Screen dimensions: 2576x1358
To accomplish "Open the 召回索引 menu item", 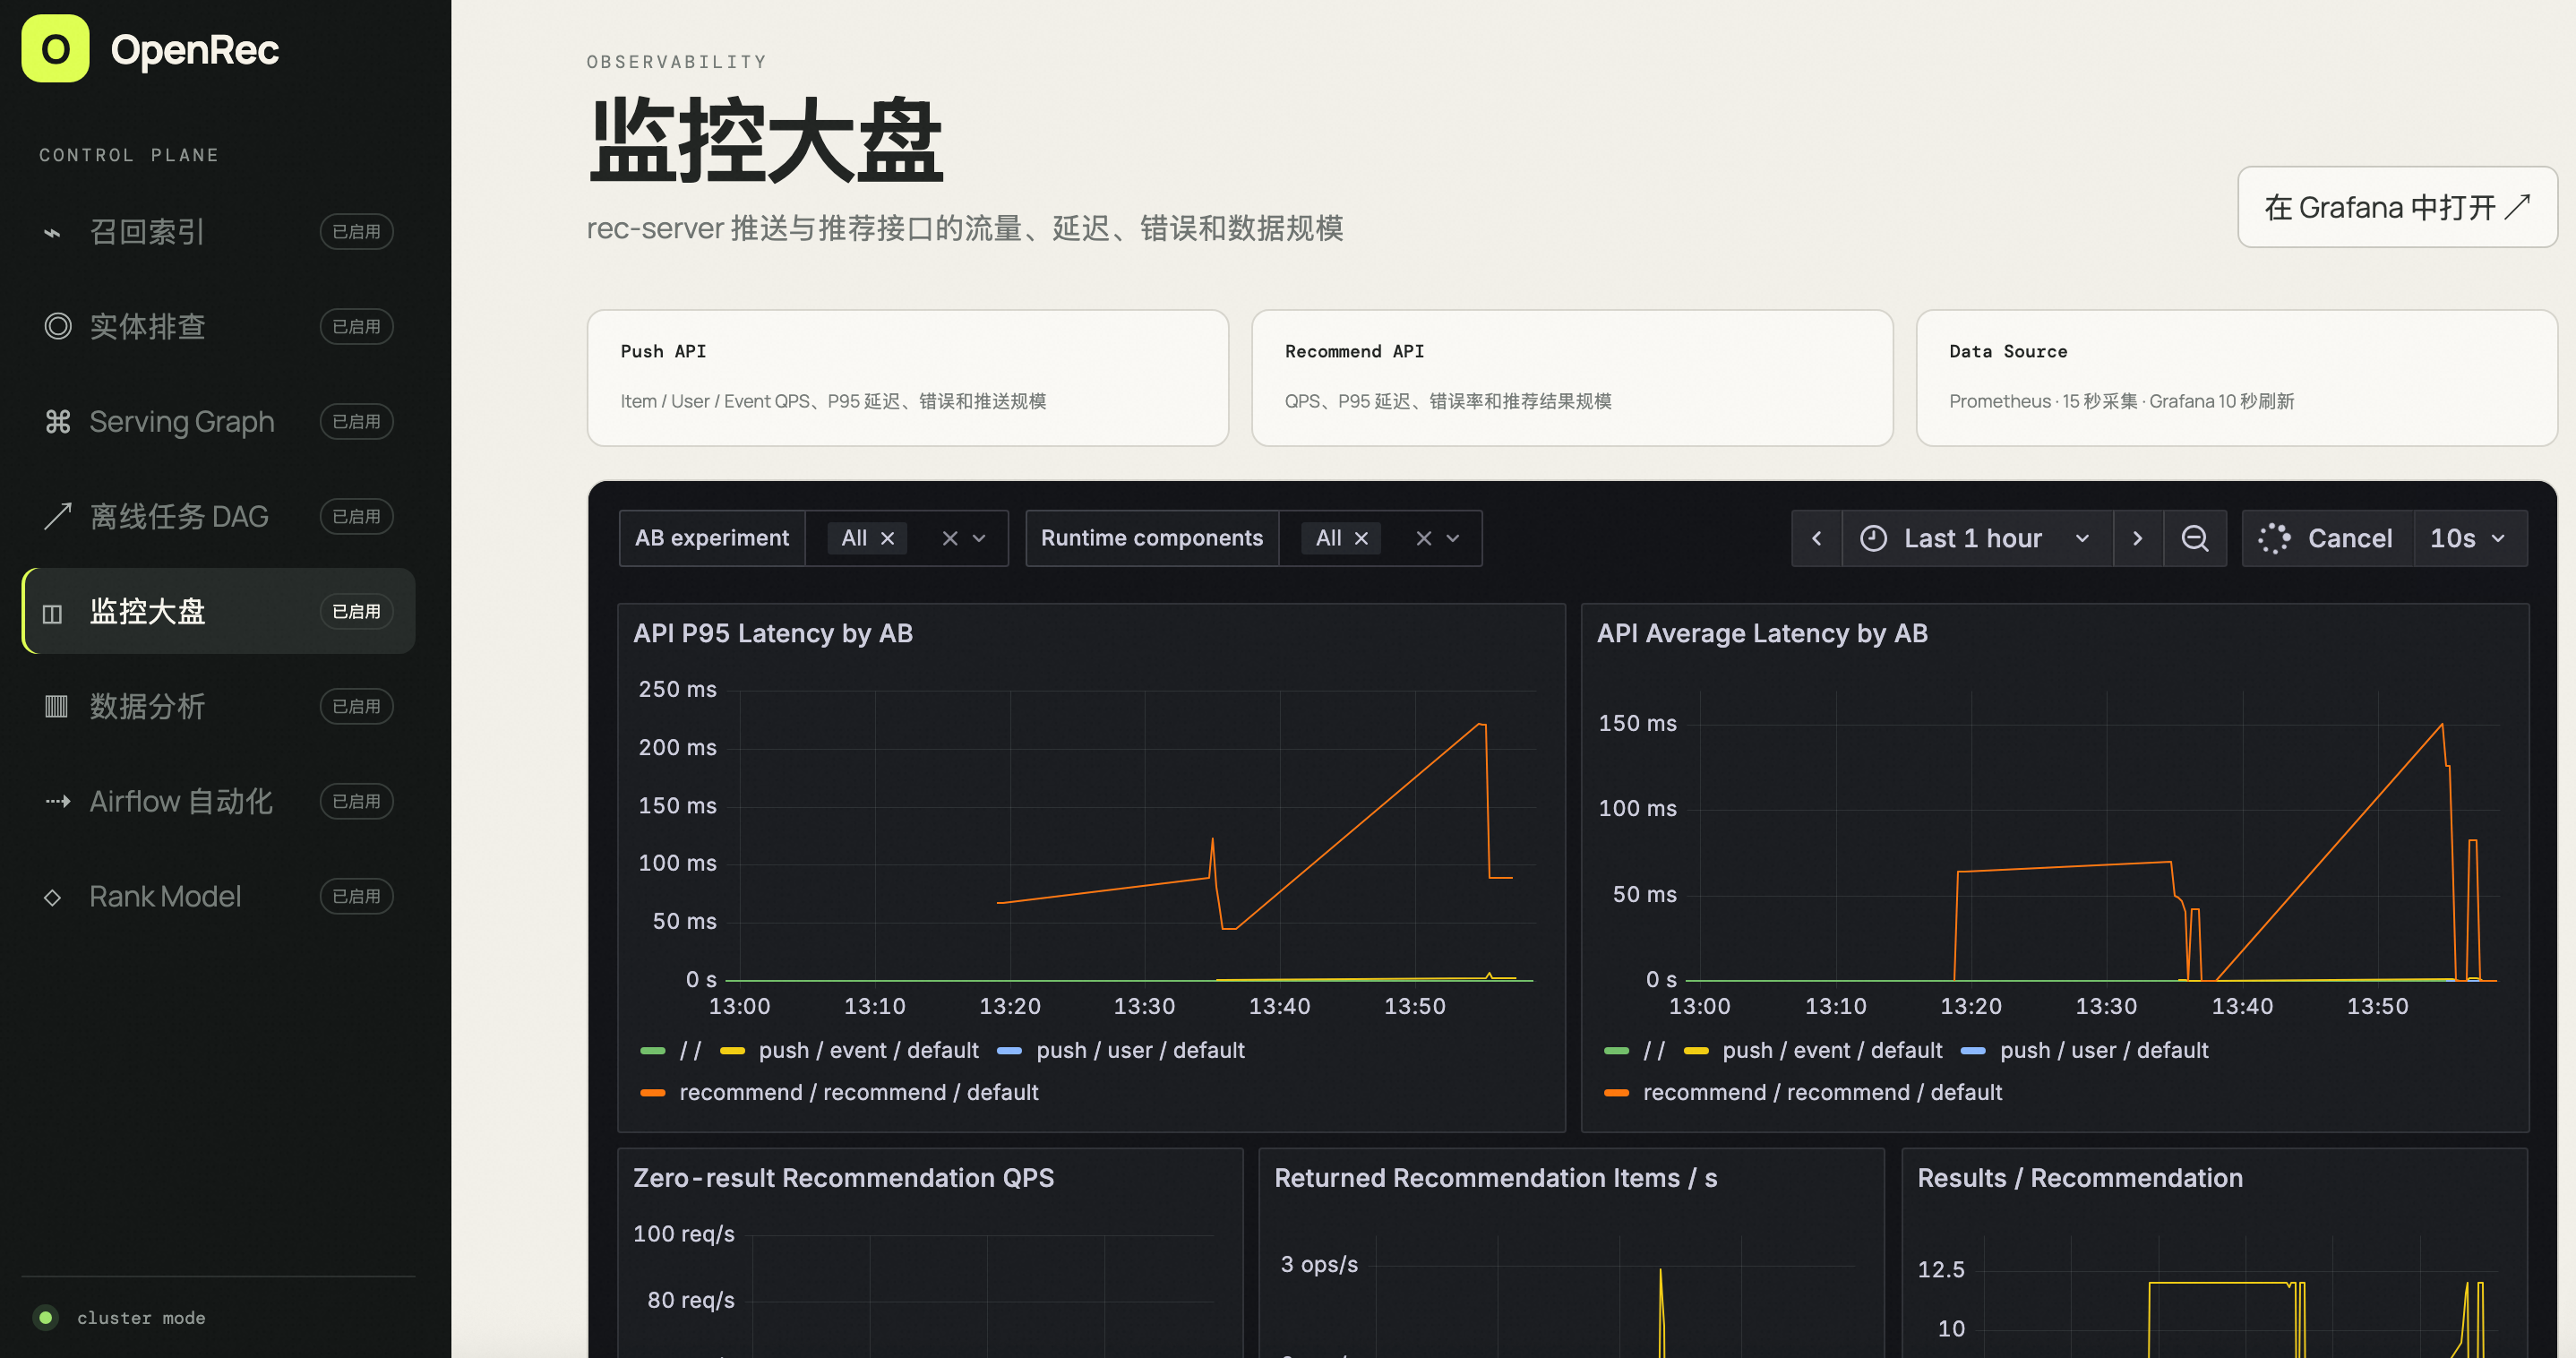I will pyautogui.click(x=218, y=232).
